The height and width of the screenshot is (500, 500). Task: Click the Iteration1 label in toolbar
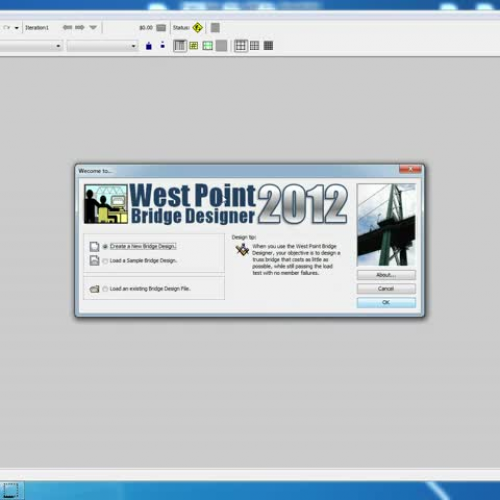(37, 28)
